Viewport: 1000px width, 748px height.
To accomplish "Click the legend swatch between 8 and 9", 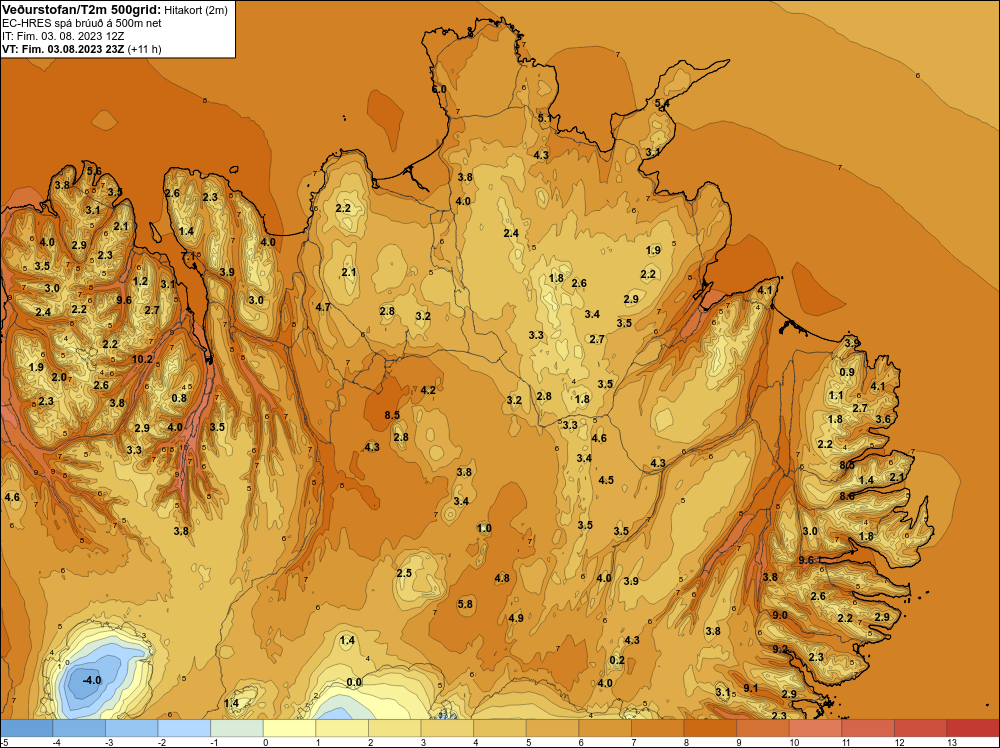I will tap(710, 728).
